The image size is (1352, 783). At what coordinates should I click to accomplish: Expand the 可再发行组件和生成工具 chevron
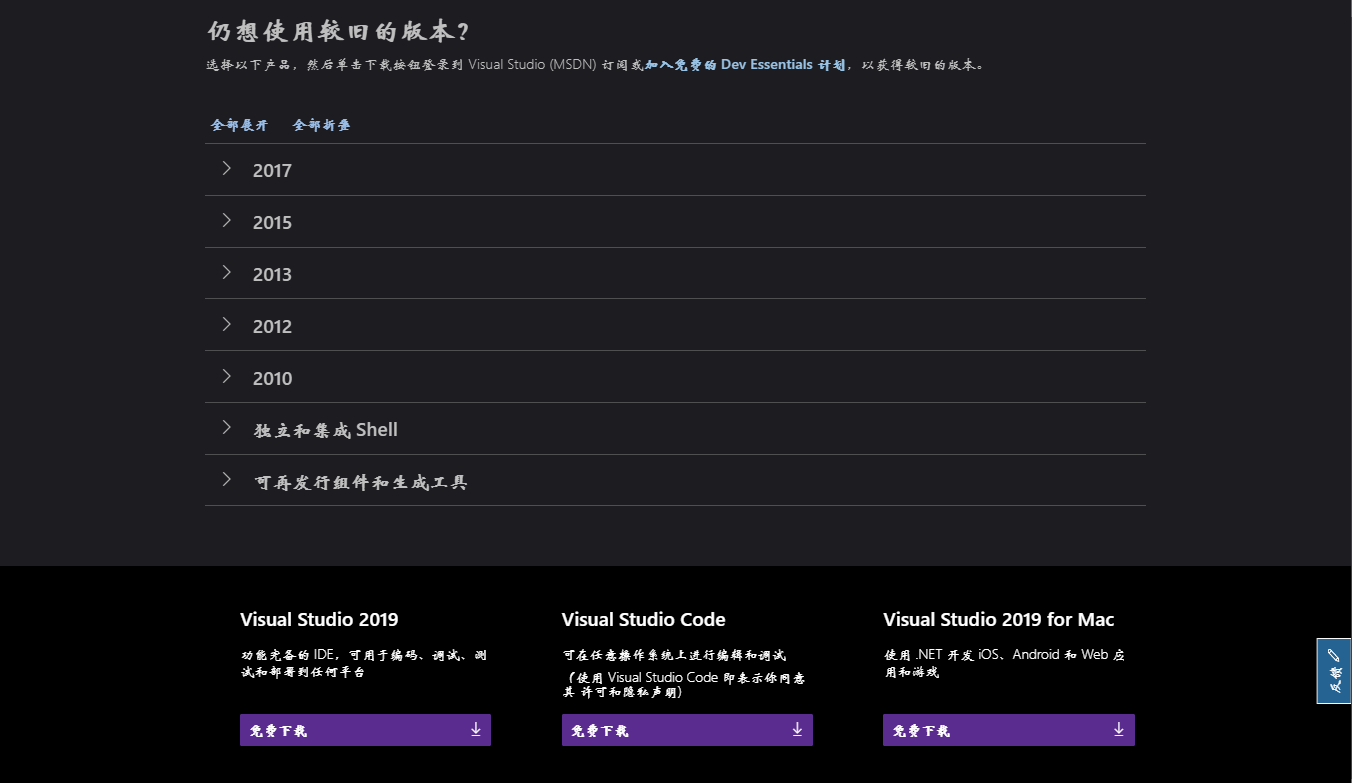click(x=227, y=479)
